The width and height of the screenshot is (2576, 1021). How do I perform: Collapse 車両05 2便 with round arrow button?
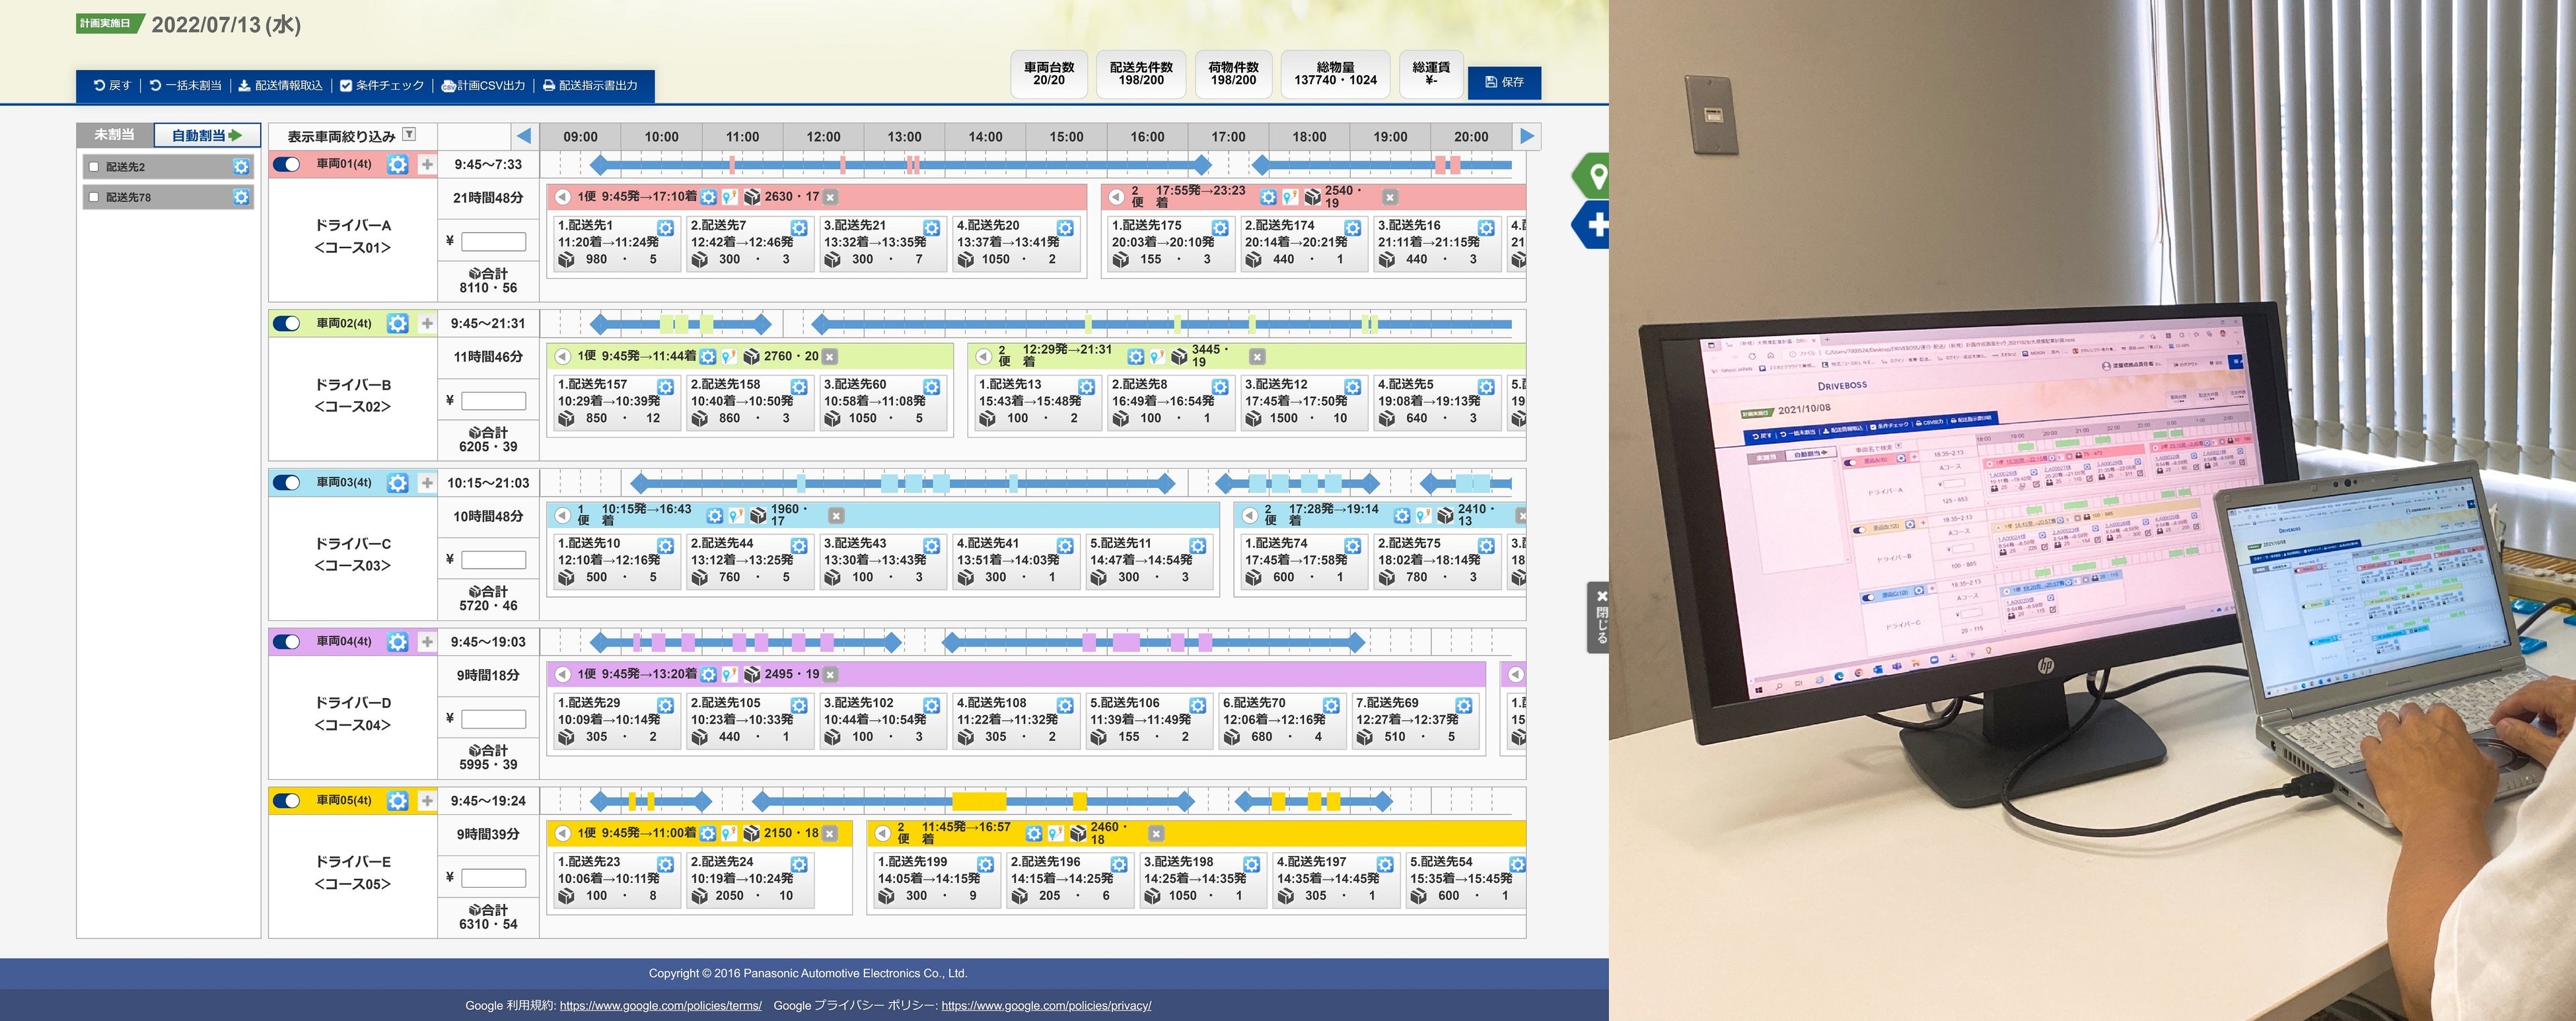883,833
